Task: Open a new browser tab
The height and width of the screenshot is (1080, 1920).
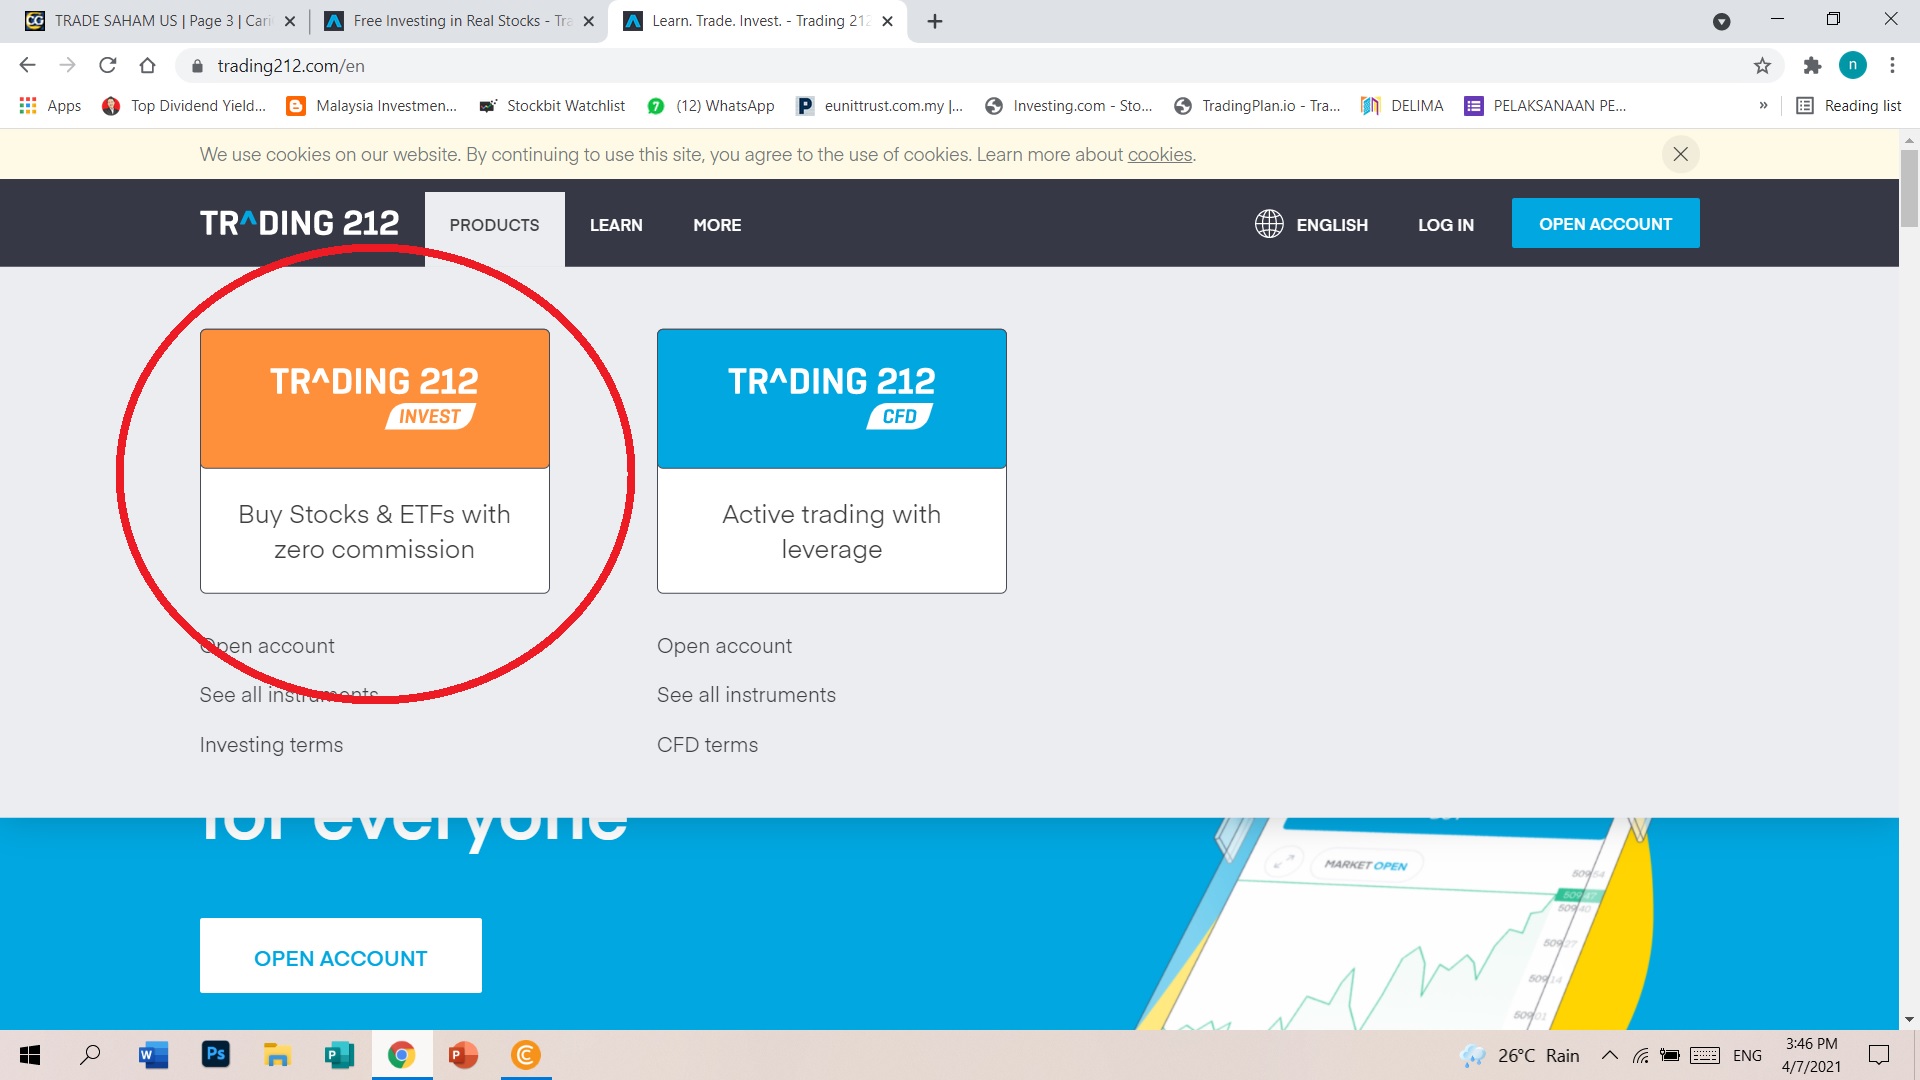Action: [x=935, y=21]
